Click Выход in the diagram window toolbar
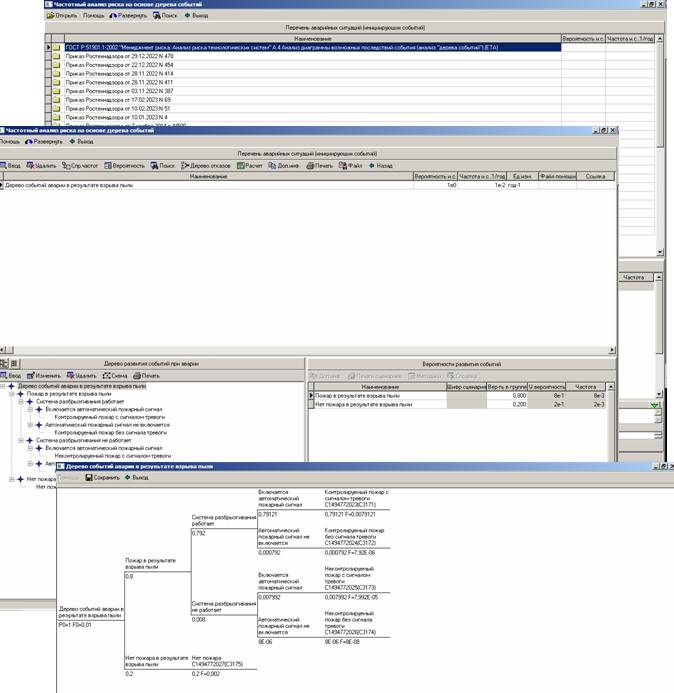 pyautogui.click(x=136, y=477)
